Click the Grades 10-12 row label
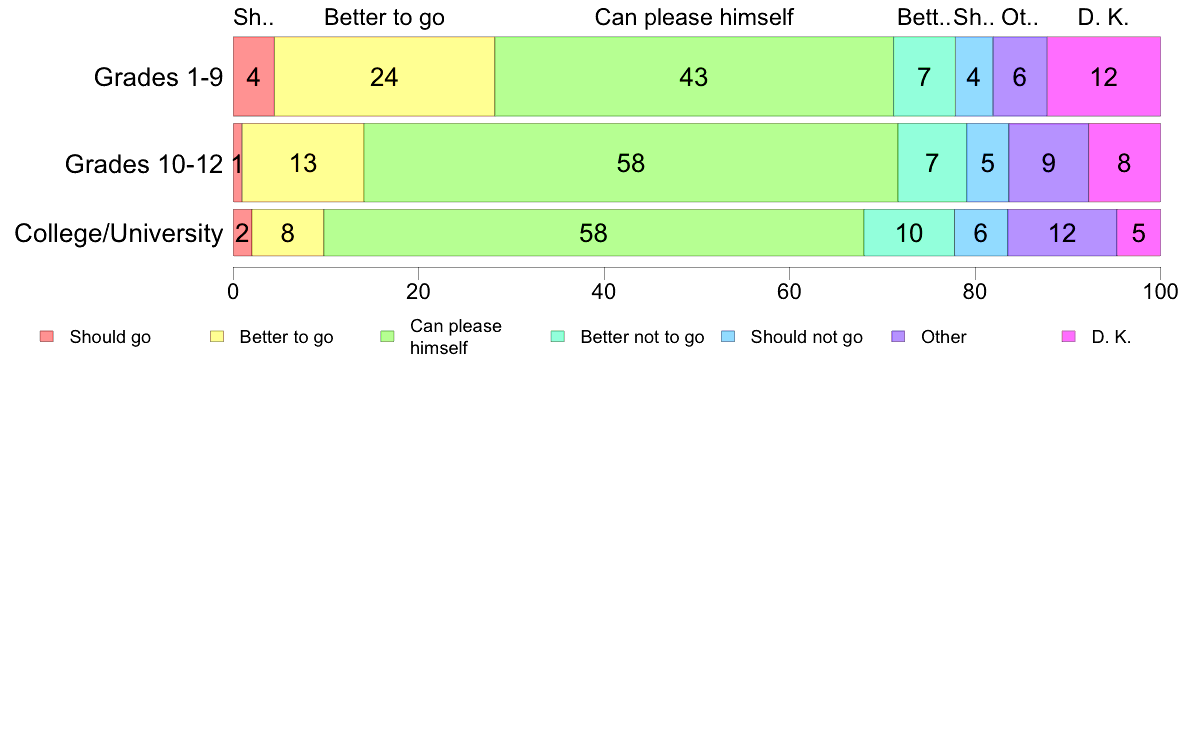Viewport: 1188px width, 736px height. tap(144, 164)
